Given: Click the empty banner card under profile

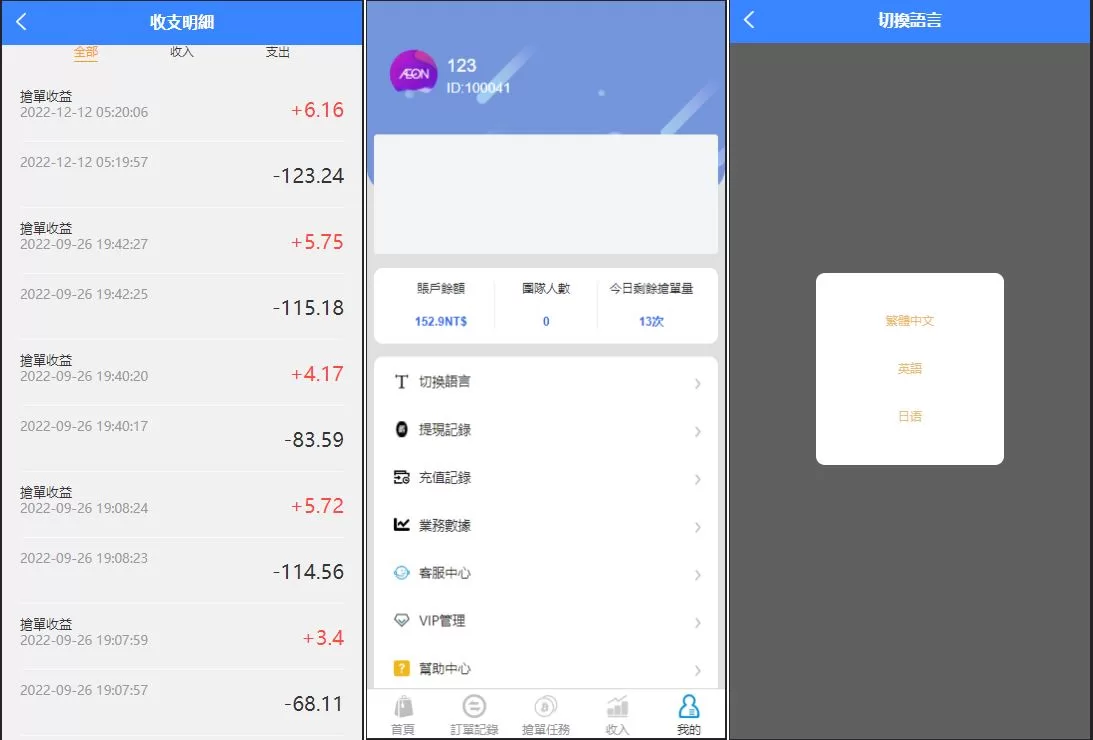Looking at the screenshot, I should point(546,194).
